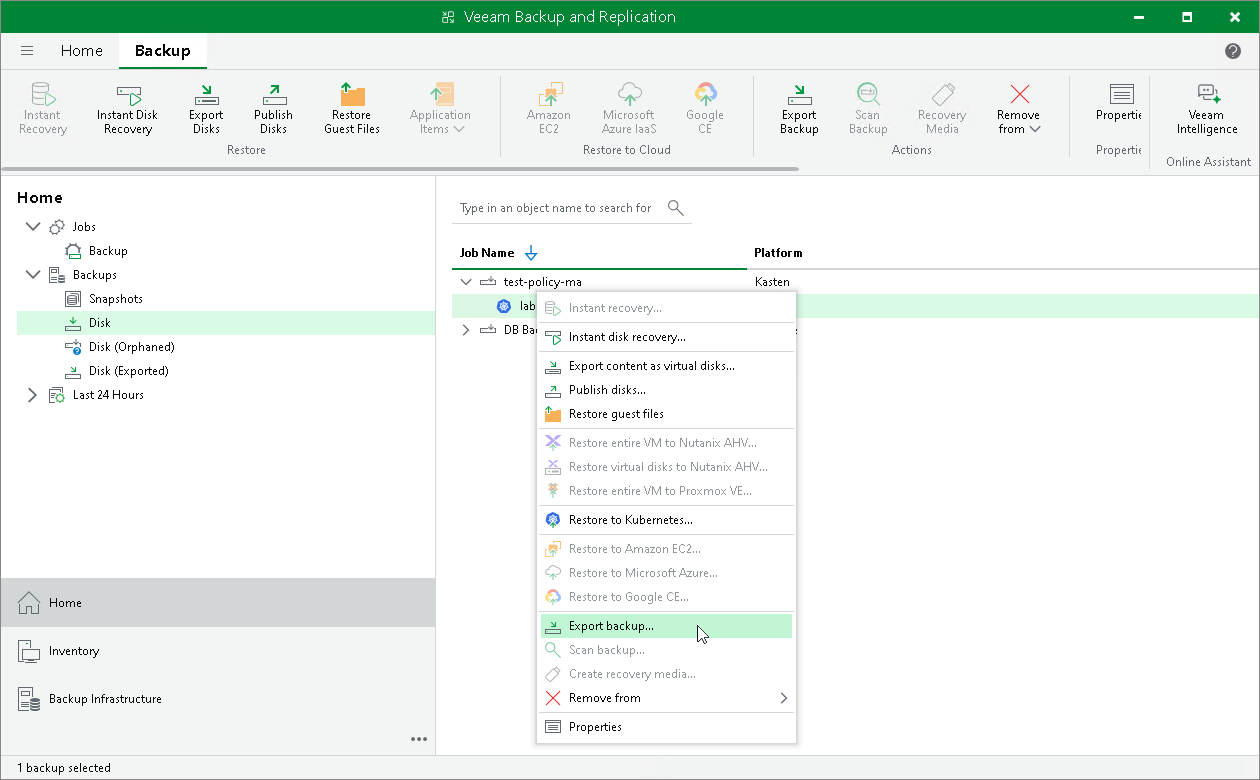Click Restore entire VM to Proxmox VE

(x=666, y=491)
